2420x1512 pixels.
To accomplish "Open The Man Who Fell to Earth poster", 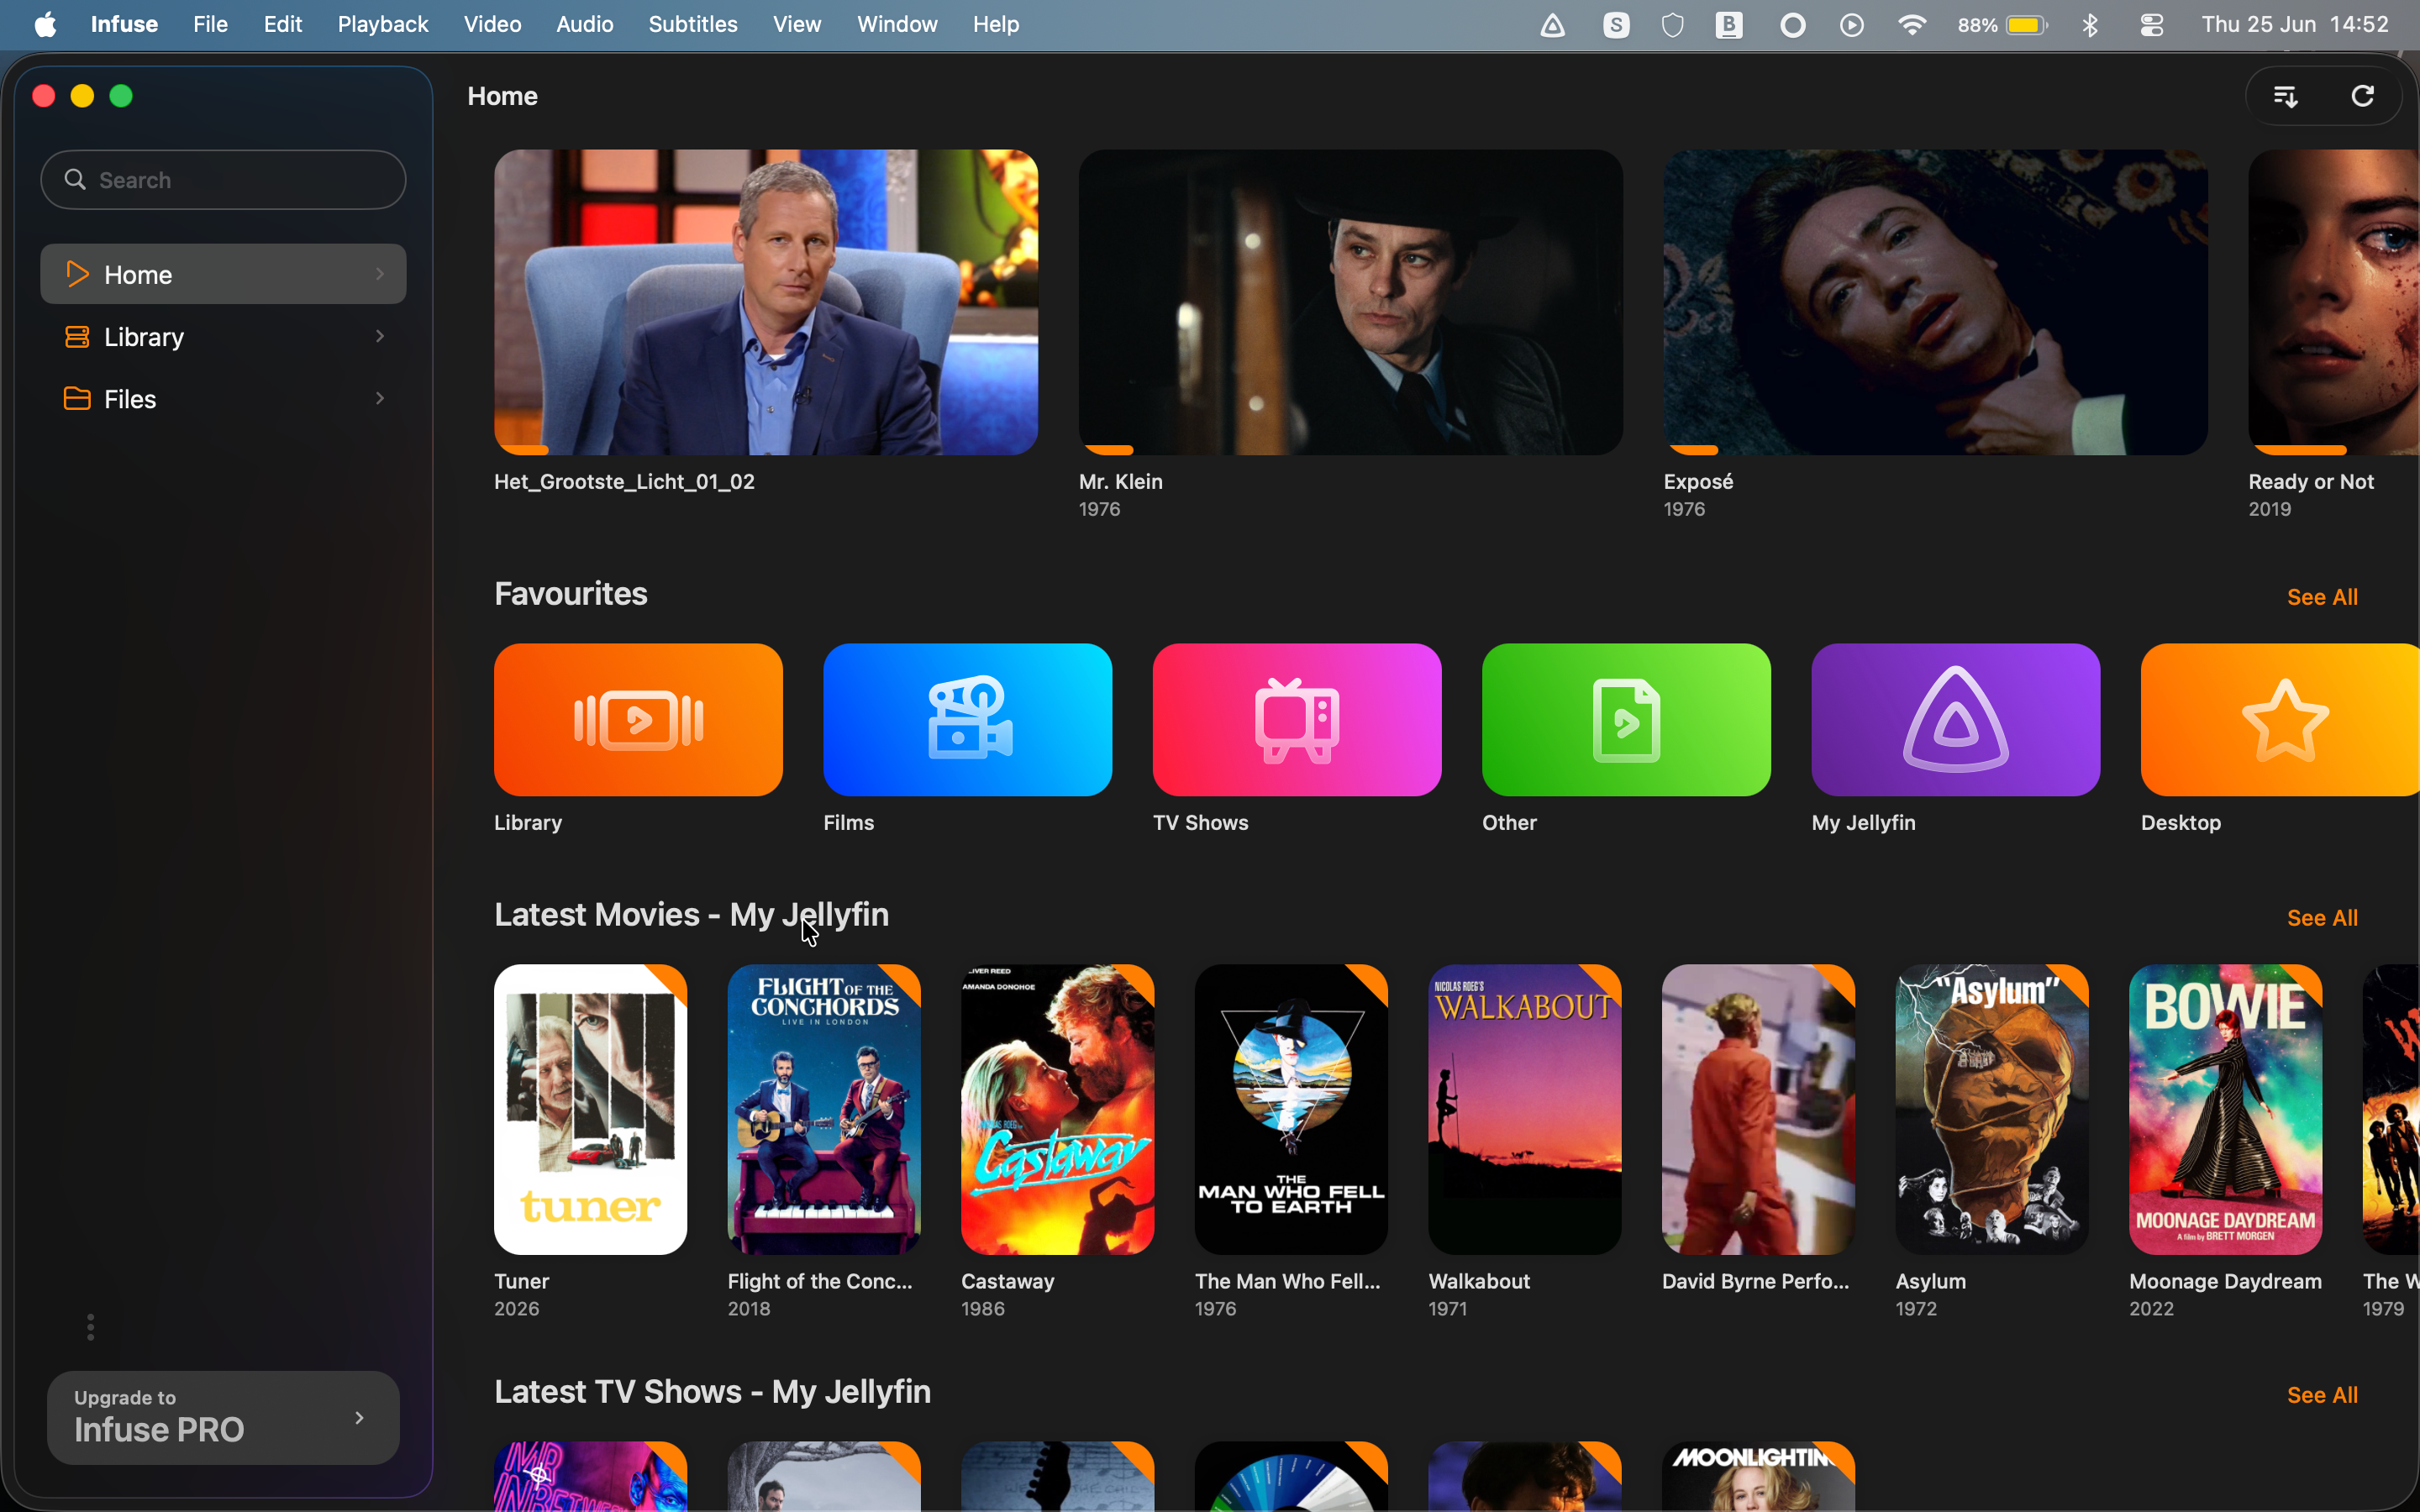I will (1291, 1109).
